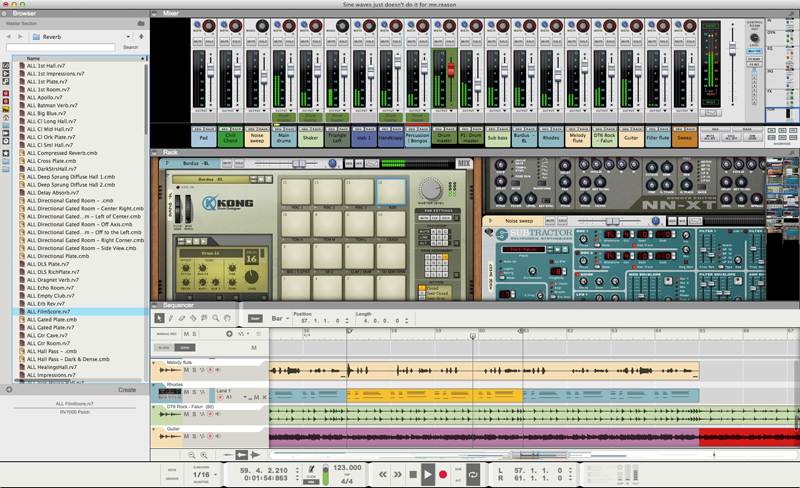Mute the Pad mixer channel
This screenshot has width=800, height=488.
click(x=196, y=41)
